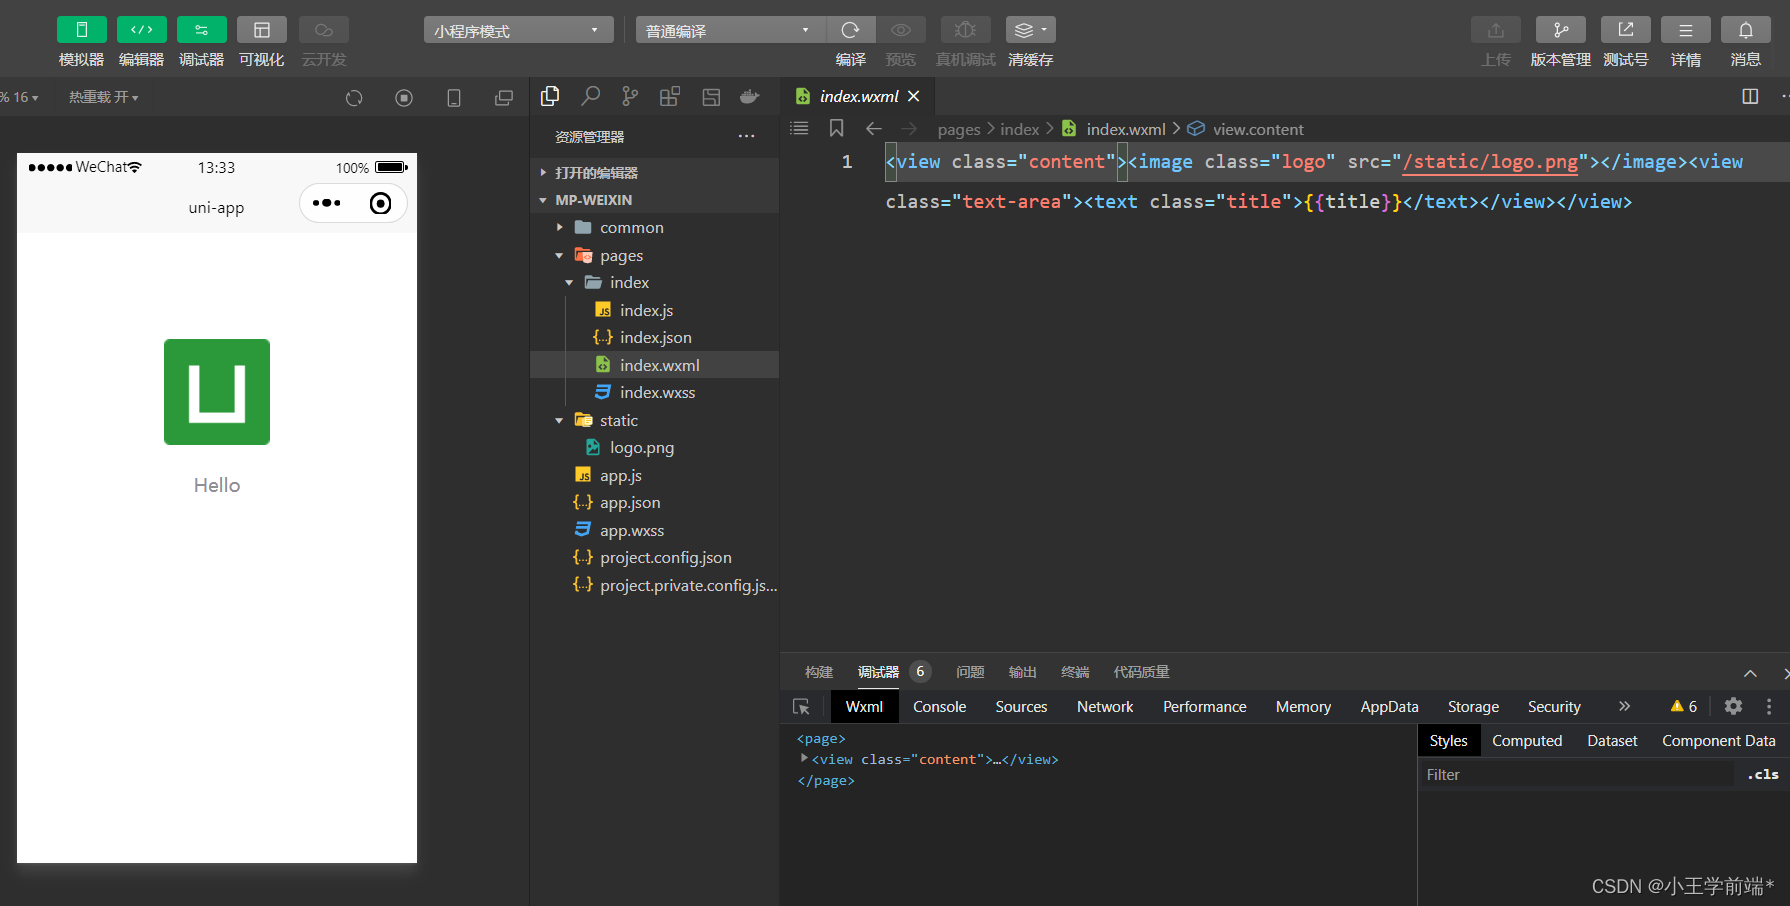Click the upload icon

click(x=1495, y=30)
